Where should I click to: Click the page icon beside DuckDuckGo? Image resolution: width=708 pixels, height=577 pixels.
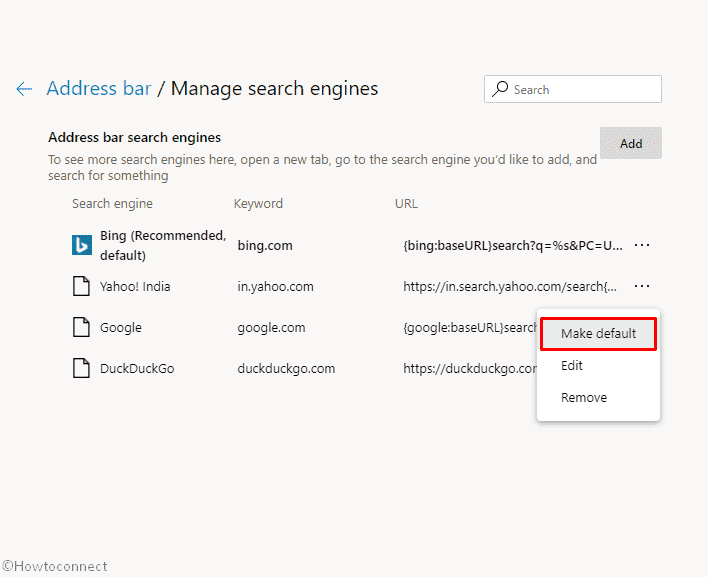pyautogui.click(x=81, y=368)
